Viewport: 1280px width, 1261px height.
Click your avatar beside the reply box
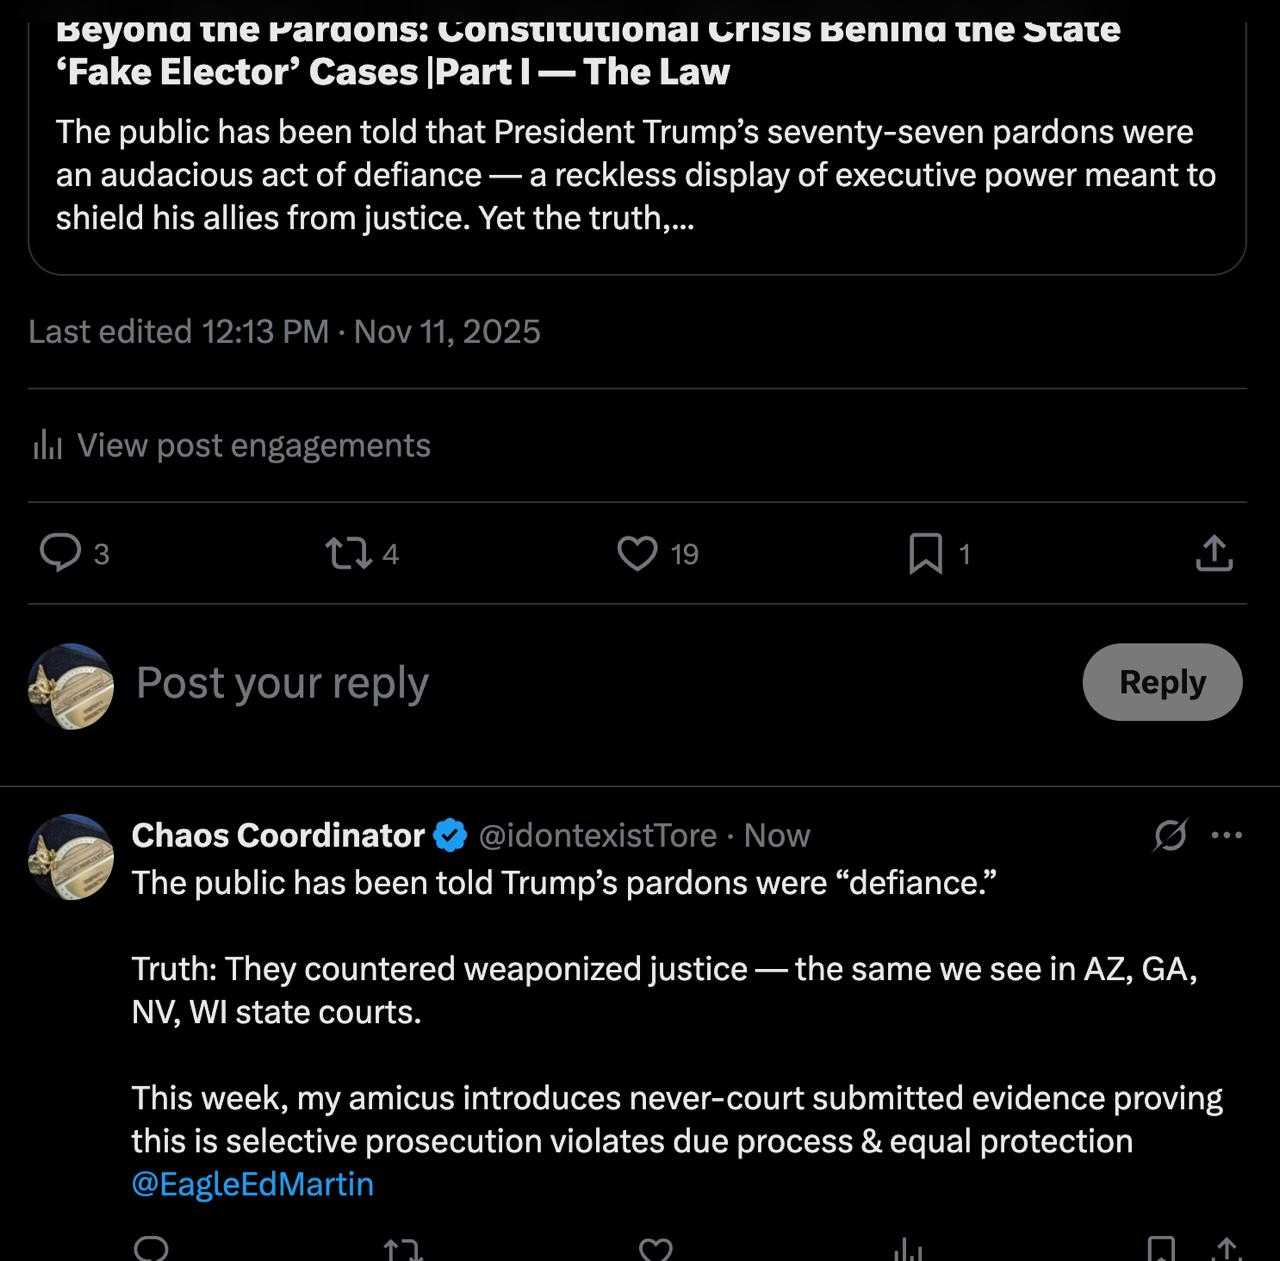[71, 686]
